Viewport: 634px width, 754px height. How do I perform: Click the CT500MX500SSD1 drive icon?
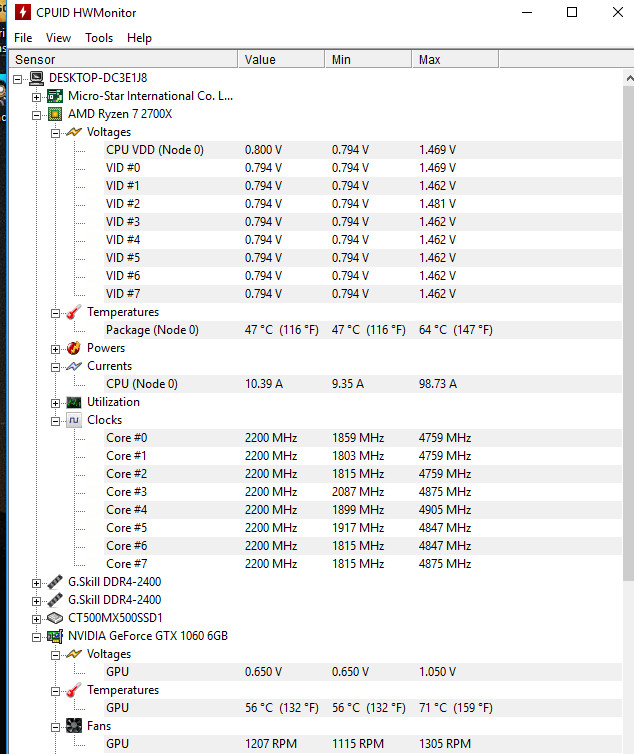click(x=55, y=618)
